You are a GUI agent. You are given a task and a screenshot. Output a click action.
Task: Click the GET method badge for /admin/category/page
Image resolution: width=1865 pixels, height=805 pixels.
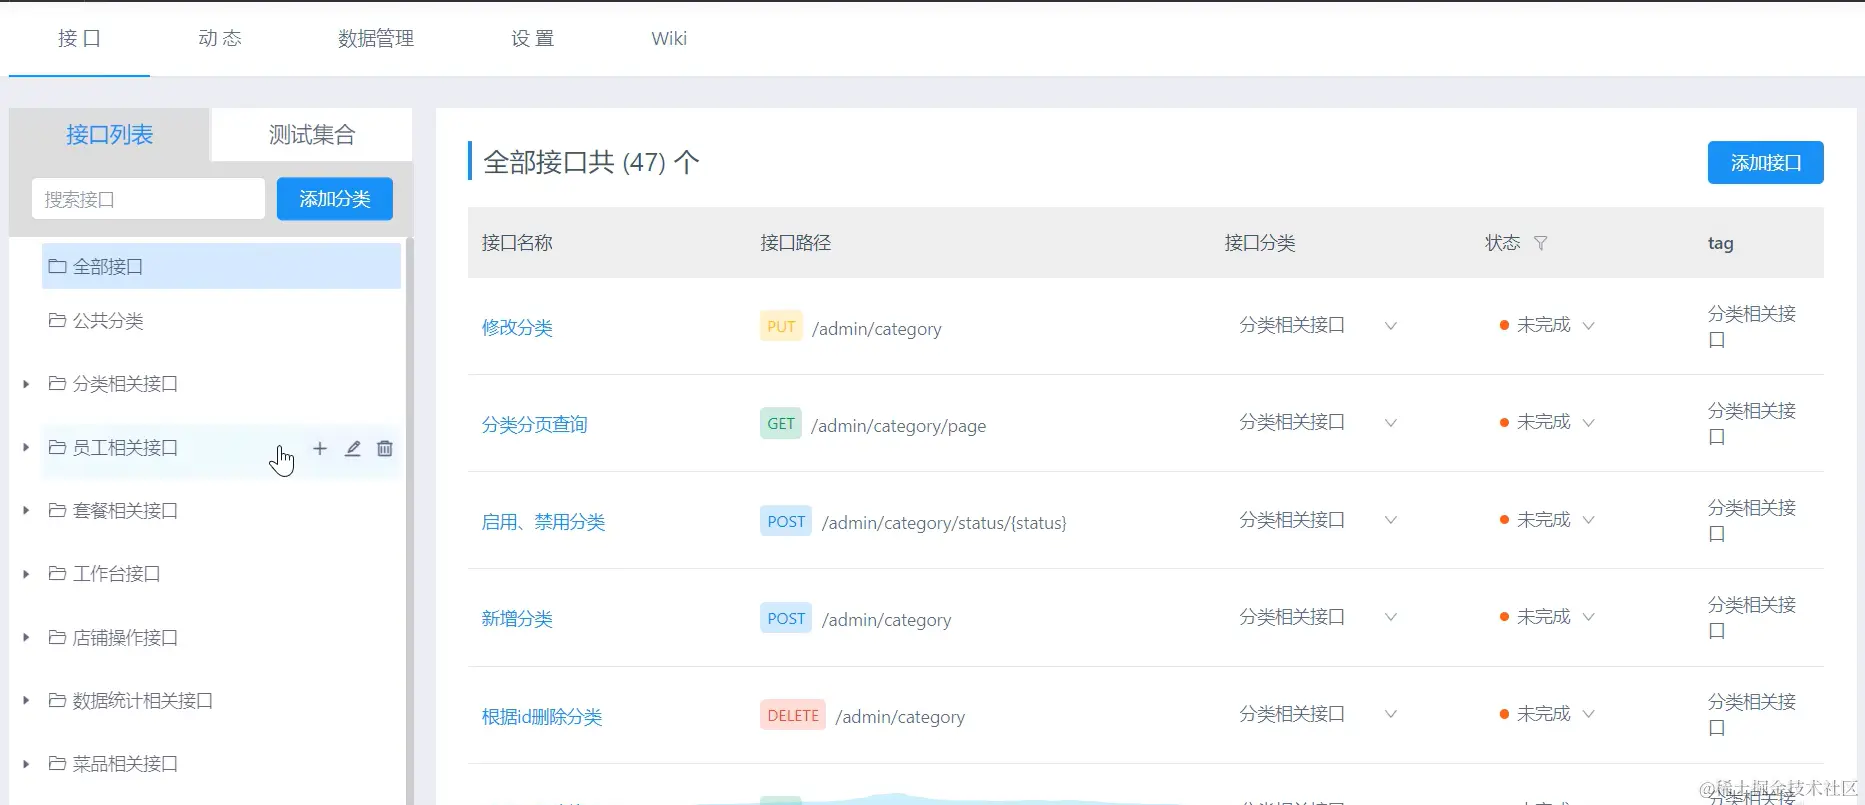coord(781,424)
